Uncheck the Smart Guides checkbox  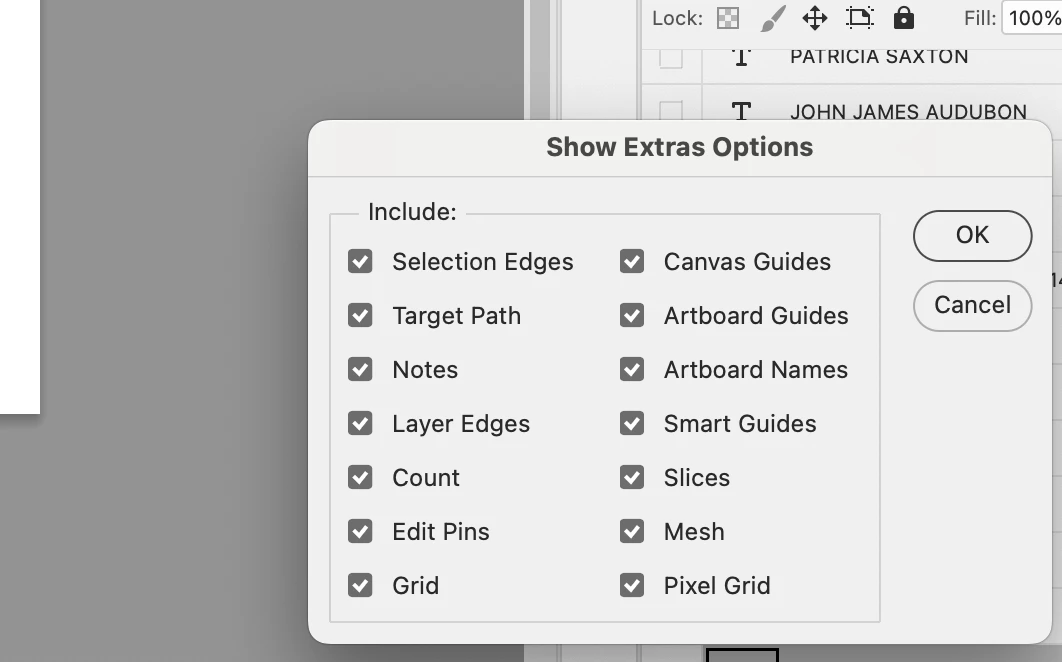click(632, 423)
